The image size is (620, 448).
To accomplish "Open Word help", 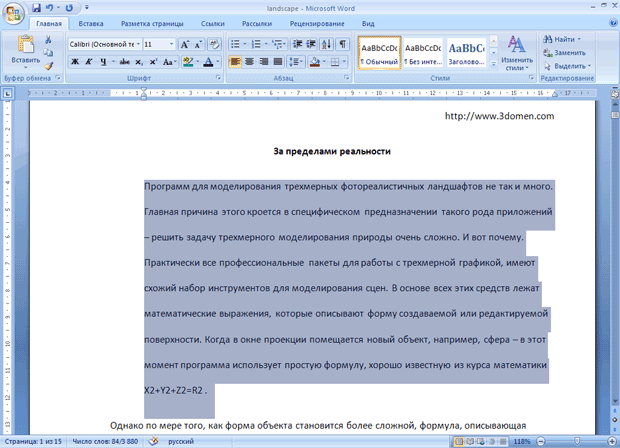I will 613,23.
